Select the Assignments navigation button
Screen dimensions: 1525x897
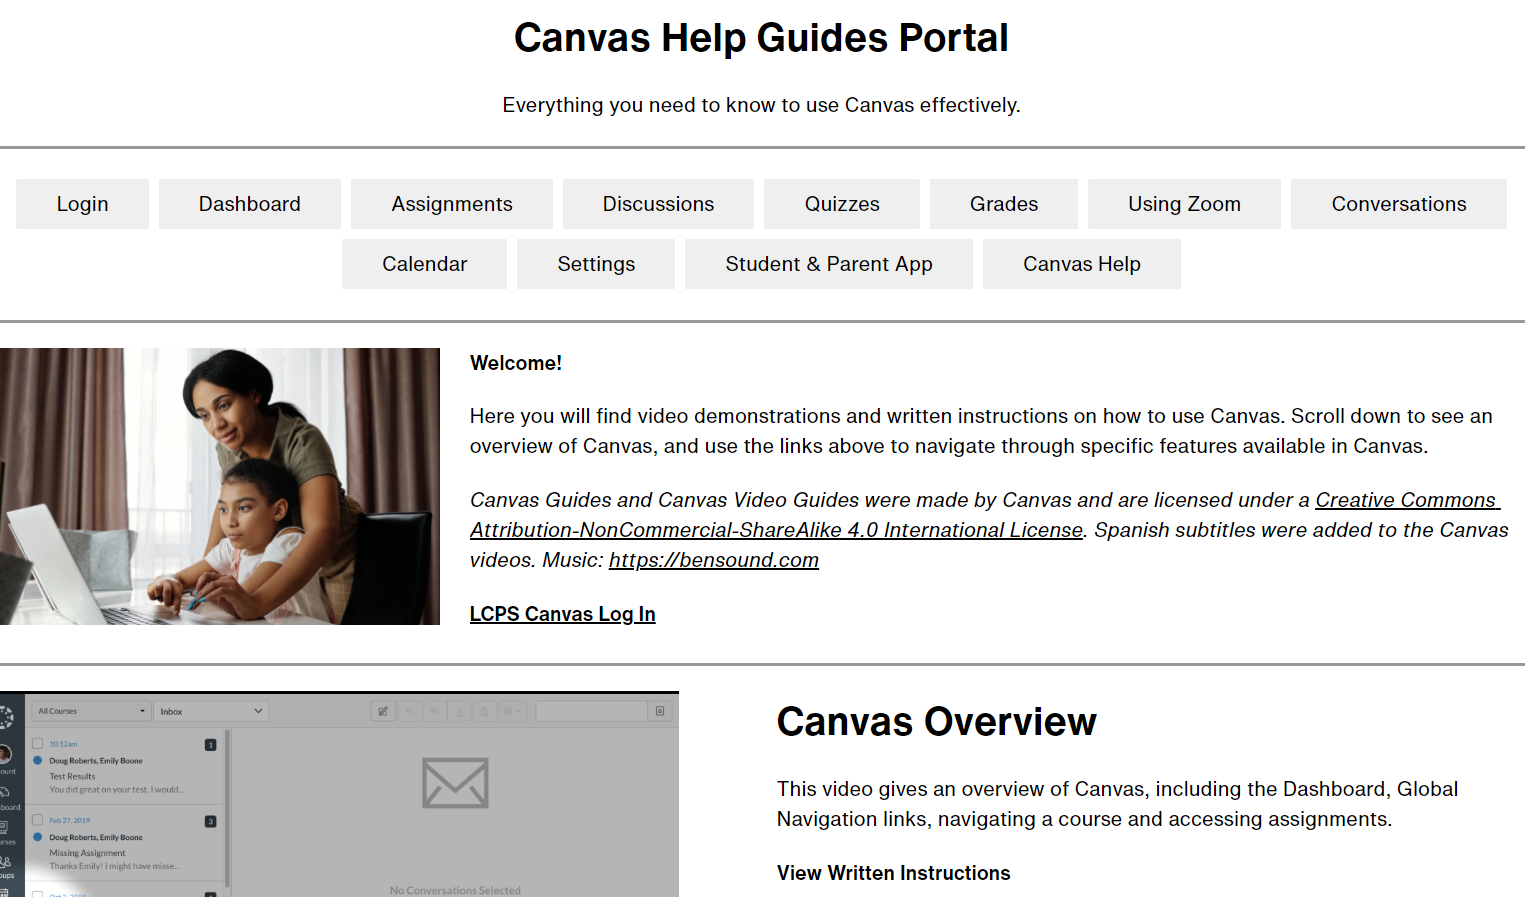tap(452, 204)
